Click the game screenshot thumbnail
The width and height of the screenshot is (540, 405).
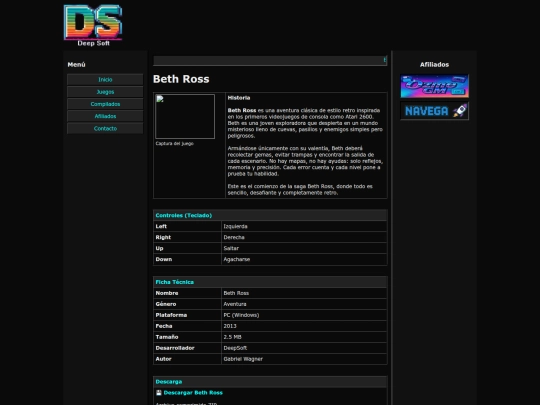(185, 116)
